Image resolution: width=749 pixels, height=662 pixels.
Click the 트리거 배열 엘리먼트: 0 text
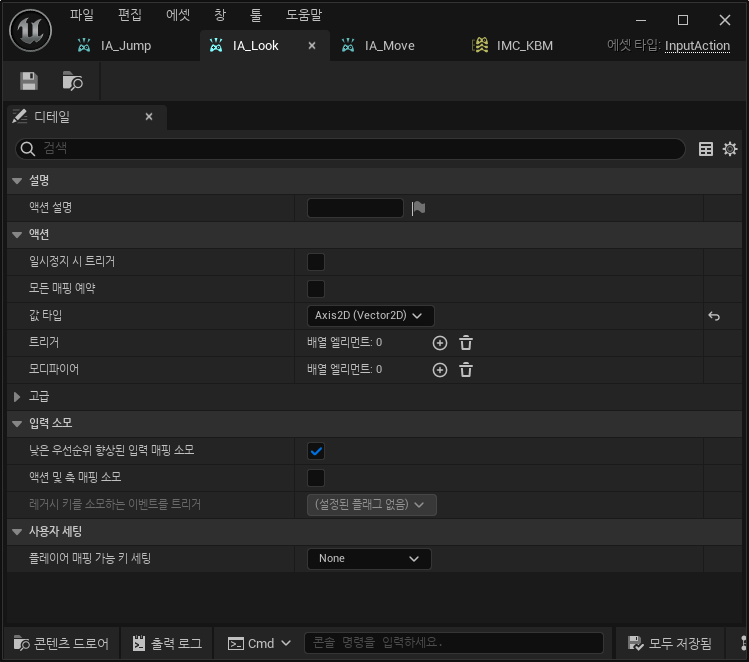[x=344, y=343]
